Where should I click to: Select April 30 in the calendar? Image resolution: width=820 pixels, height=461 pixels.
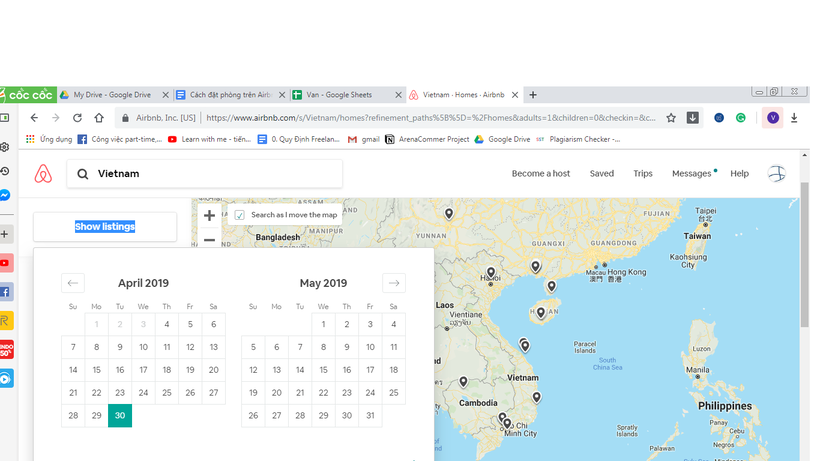click(120, 416)
